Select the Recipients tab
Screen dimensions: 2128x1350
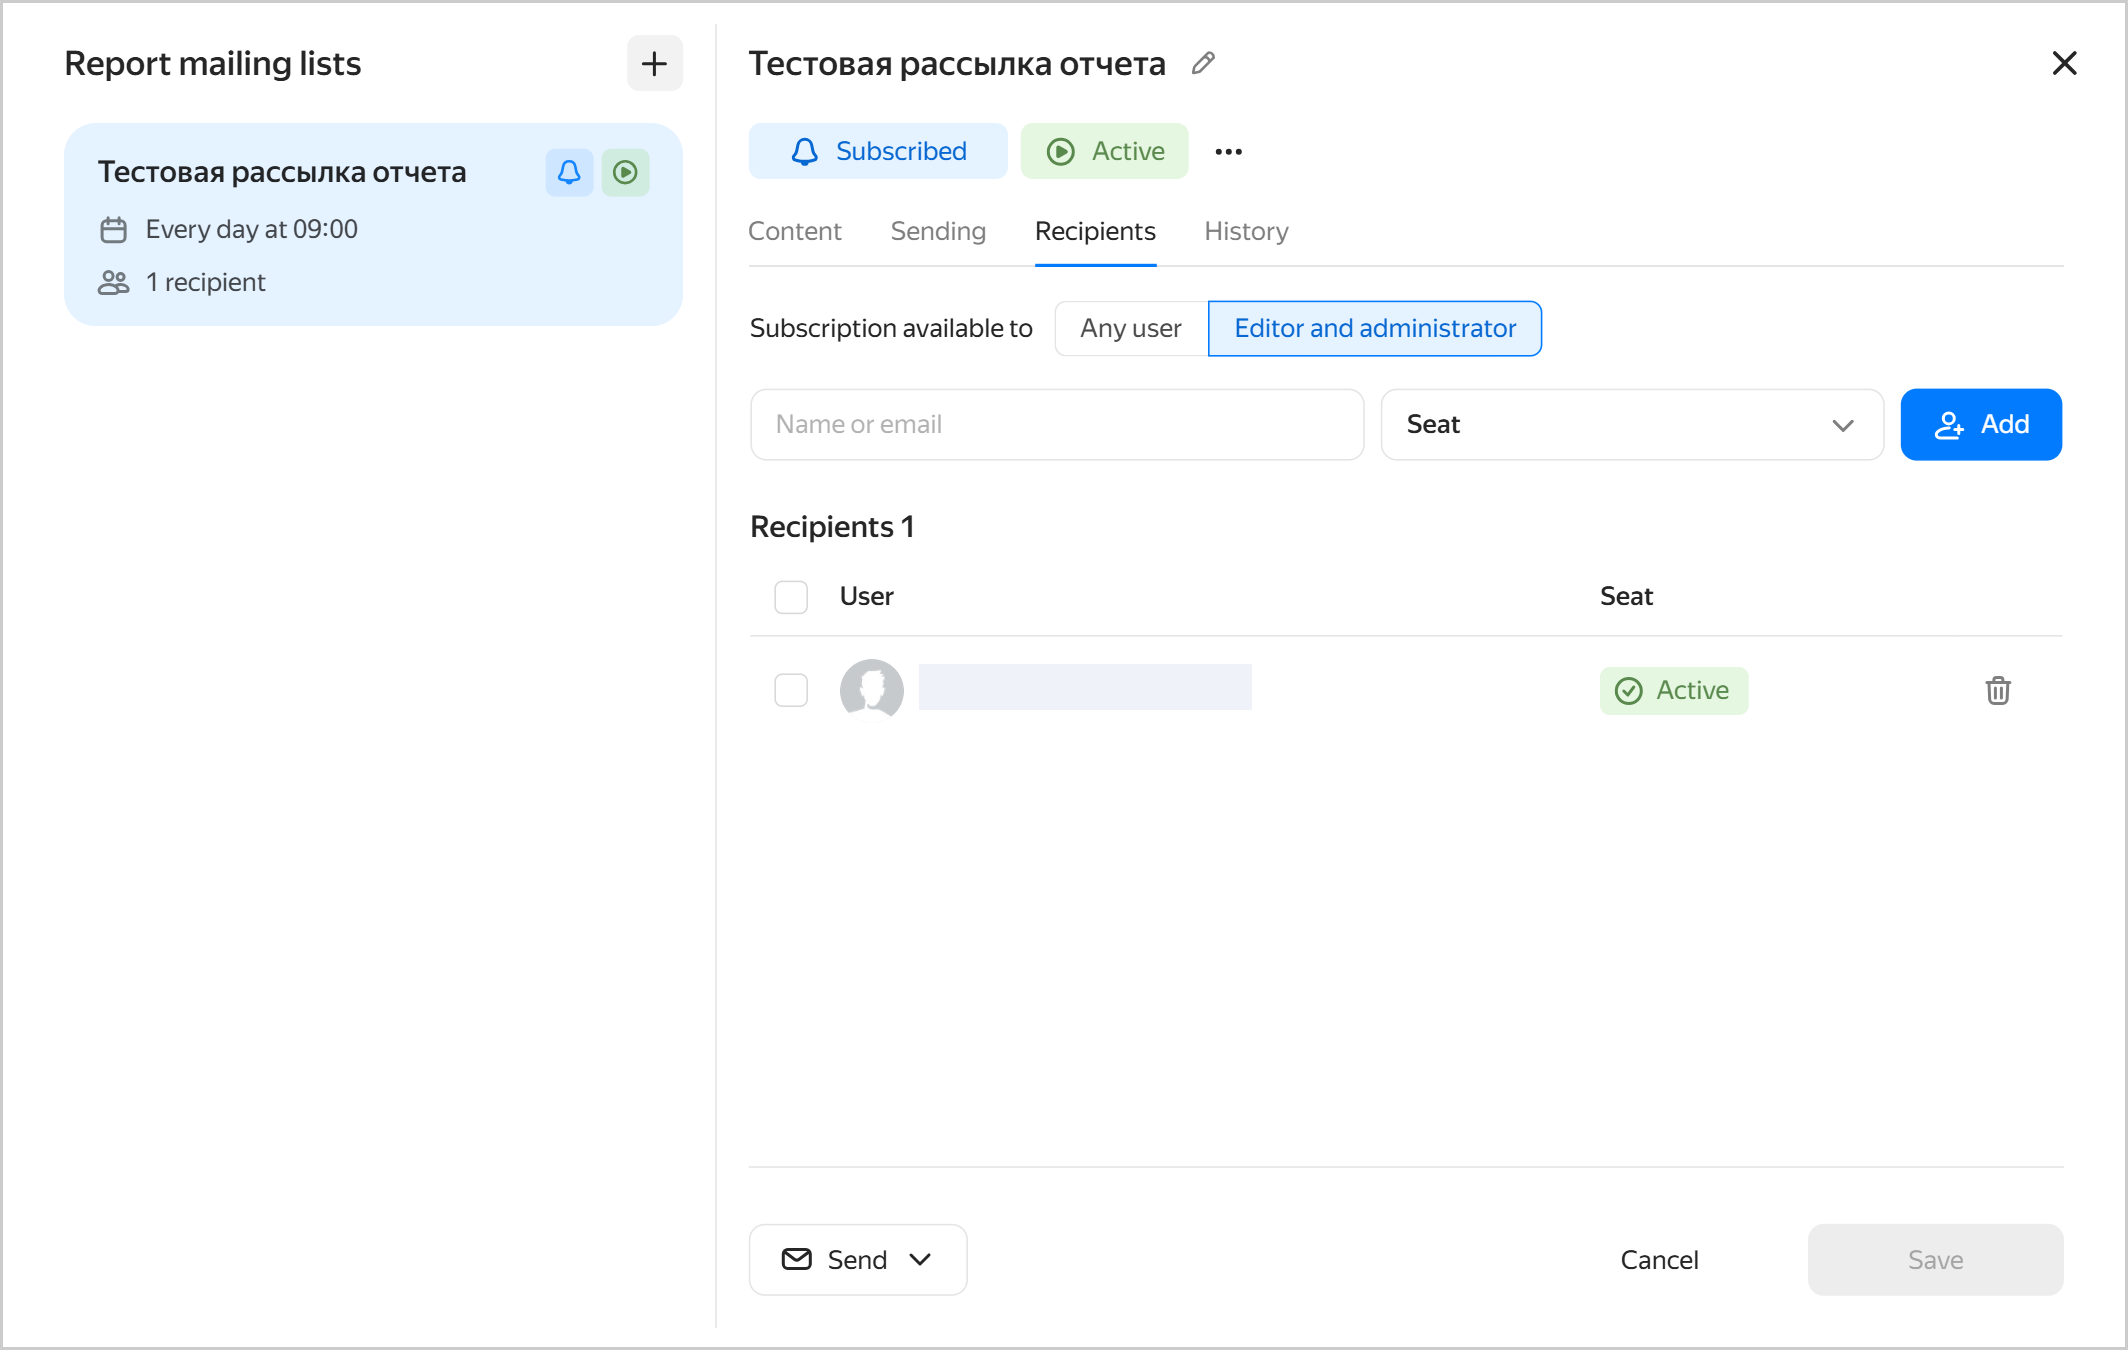(x=1095, y=232)
